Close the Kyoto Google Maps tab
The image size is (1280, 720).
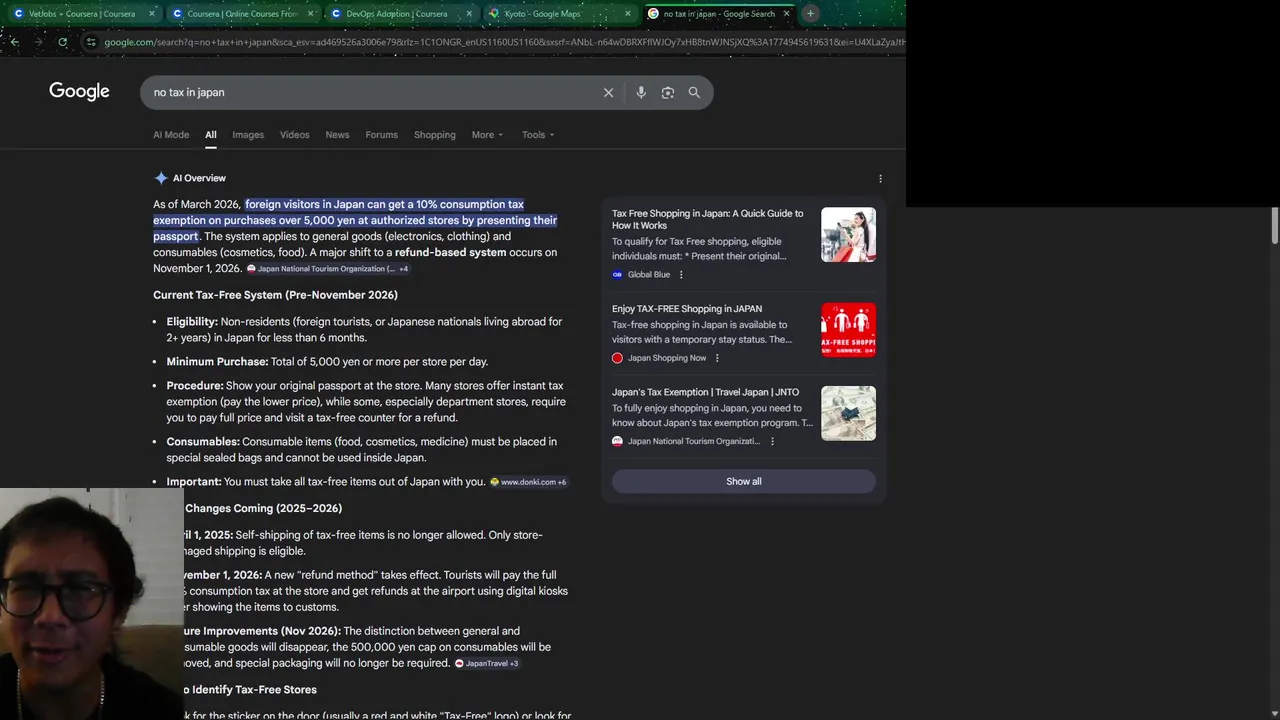point(628,14)
